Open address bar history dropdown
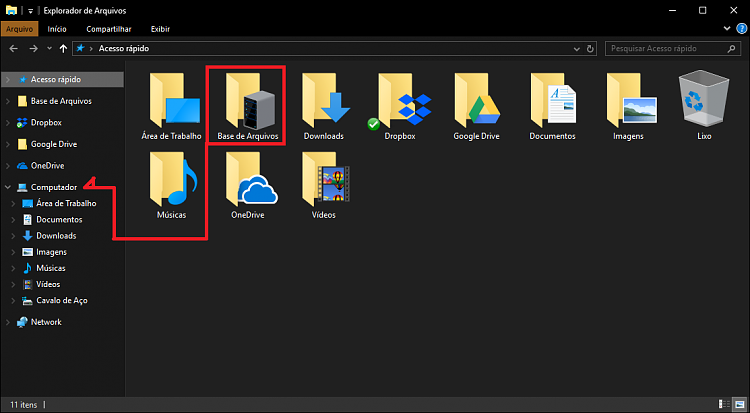The image size is (750, 413). click(576, 49)
